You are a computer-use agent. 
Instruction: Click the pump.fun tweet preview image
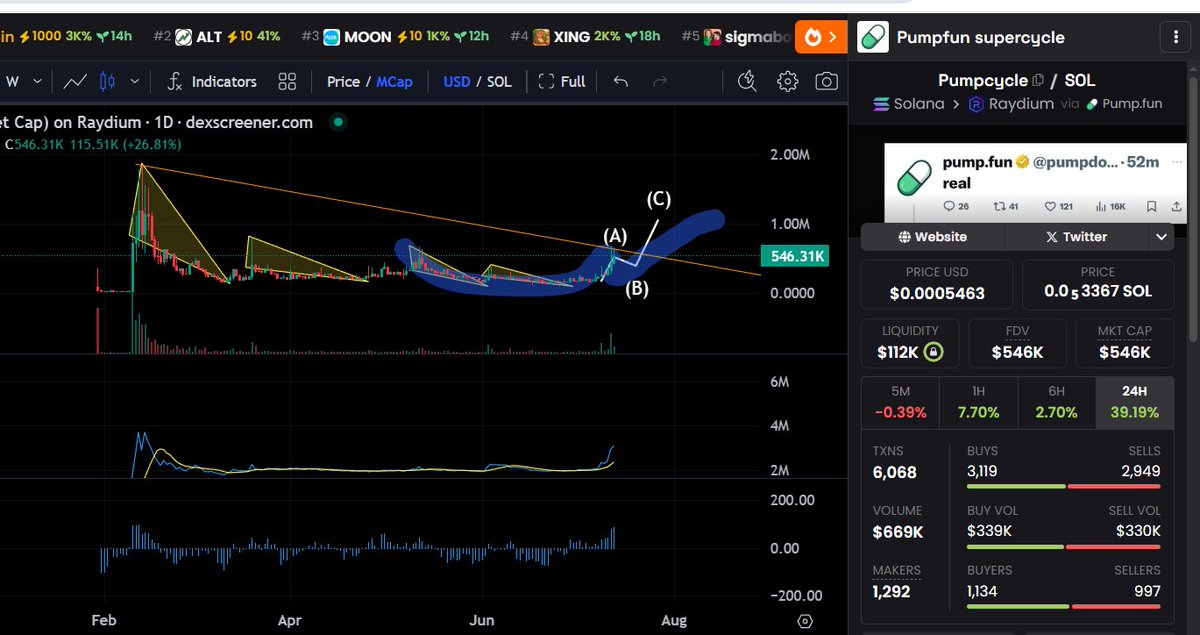(1035, 182)
